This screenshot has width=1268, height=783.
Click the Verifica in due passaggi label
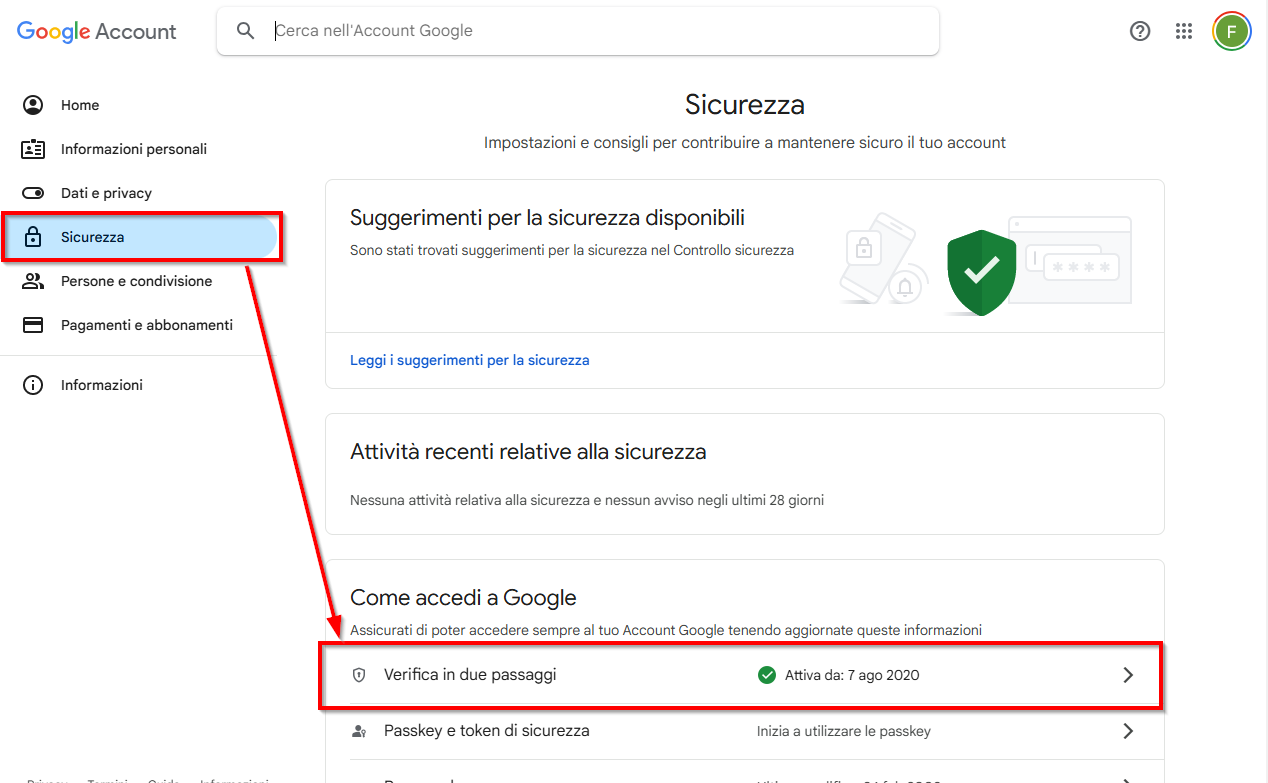470,675
